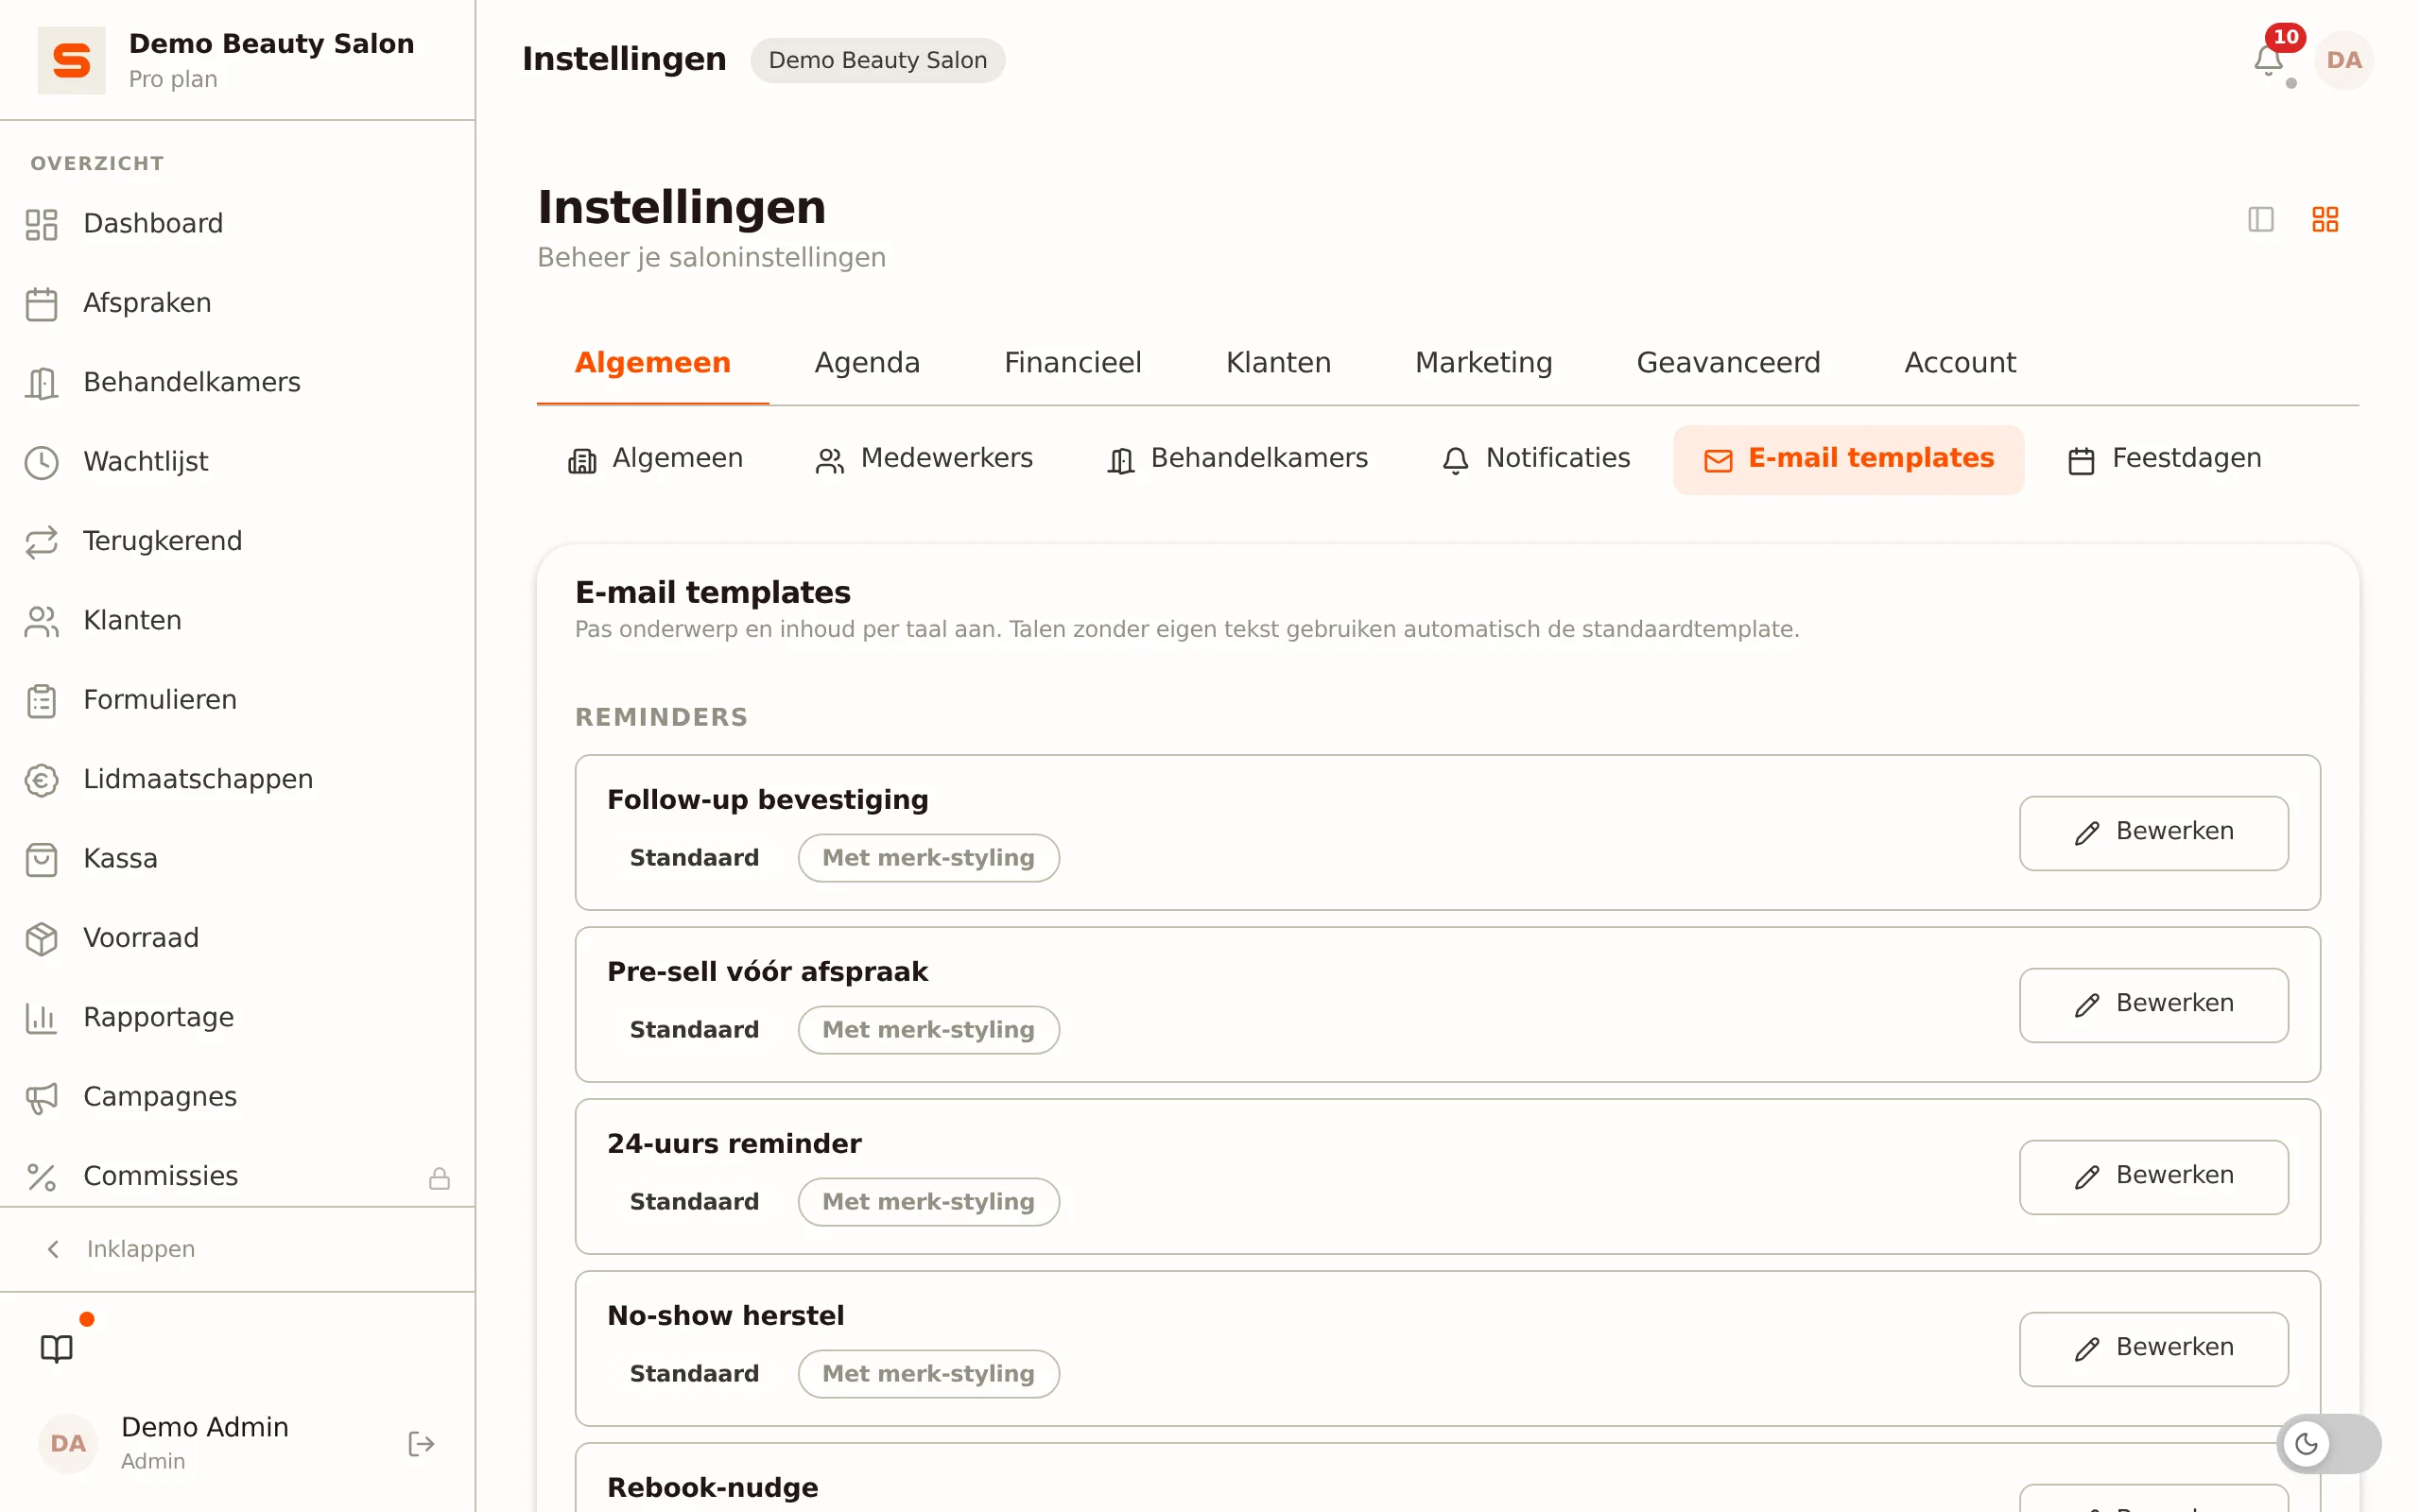This screenshot has height=1512, width=2420.
Task: Open Kassa in sidebar
Action: (237, 858)
